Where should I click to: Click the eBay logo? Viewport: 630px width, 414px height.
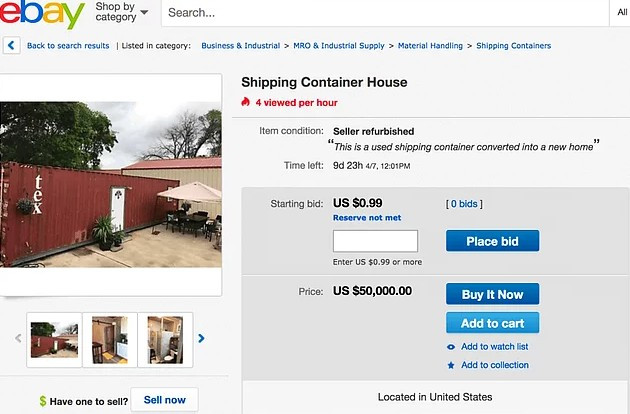point(42,14)
